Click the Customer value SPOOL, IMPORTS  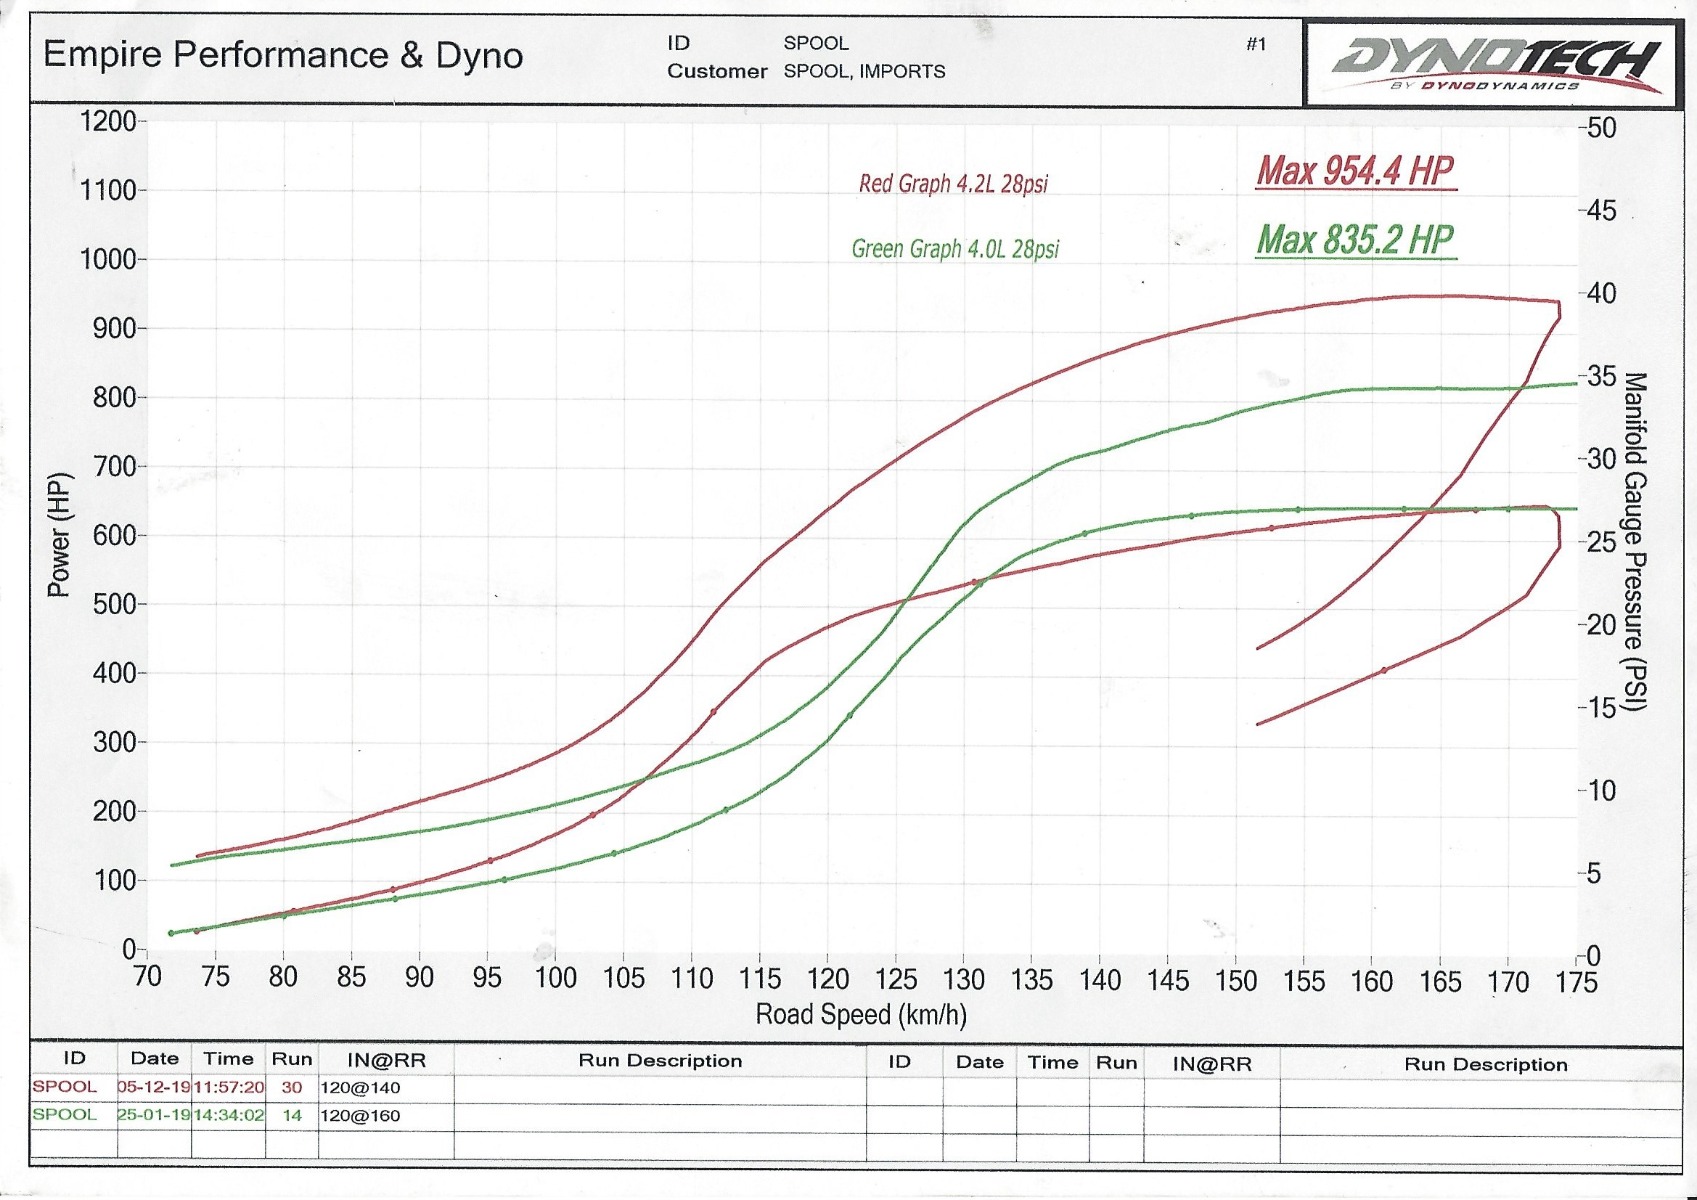click(x=864, y=72)
